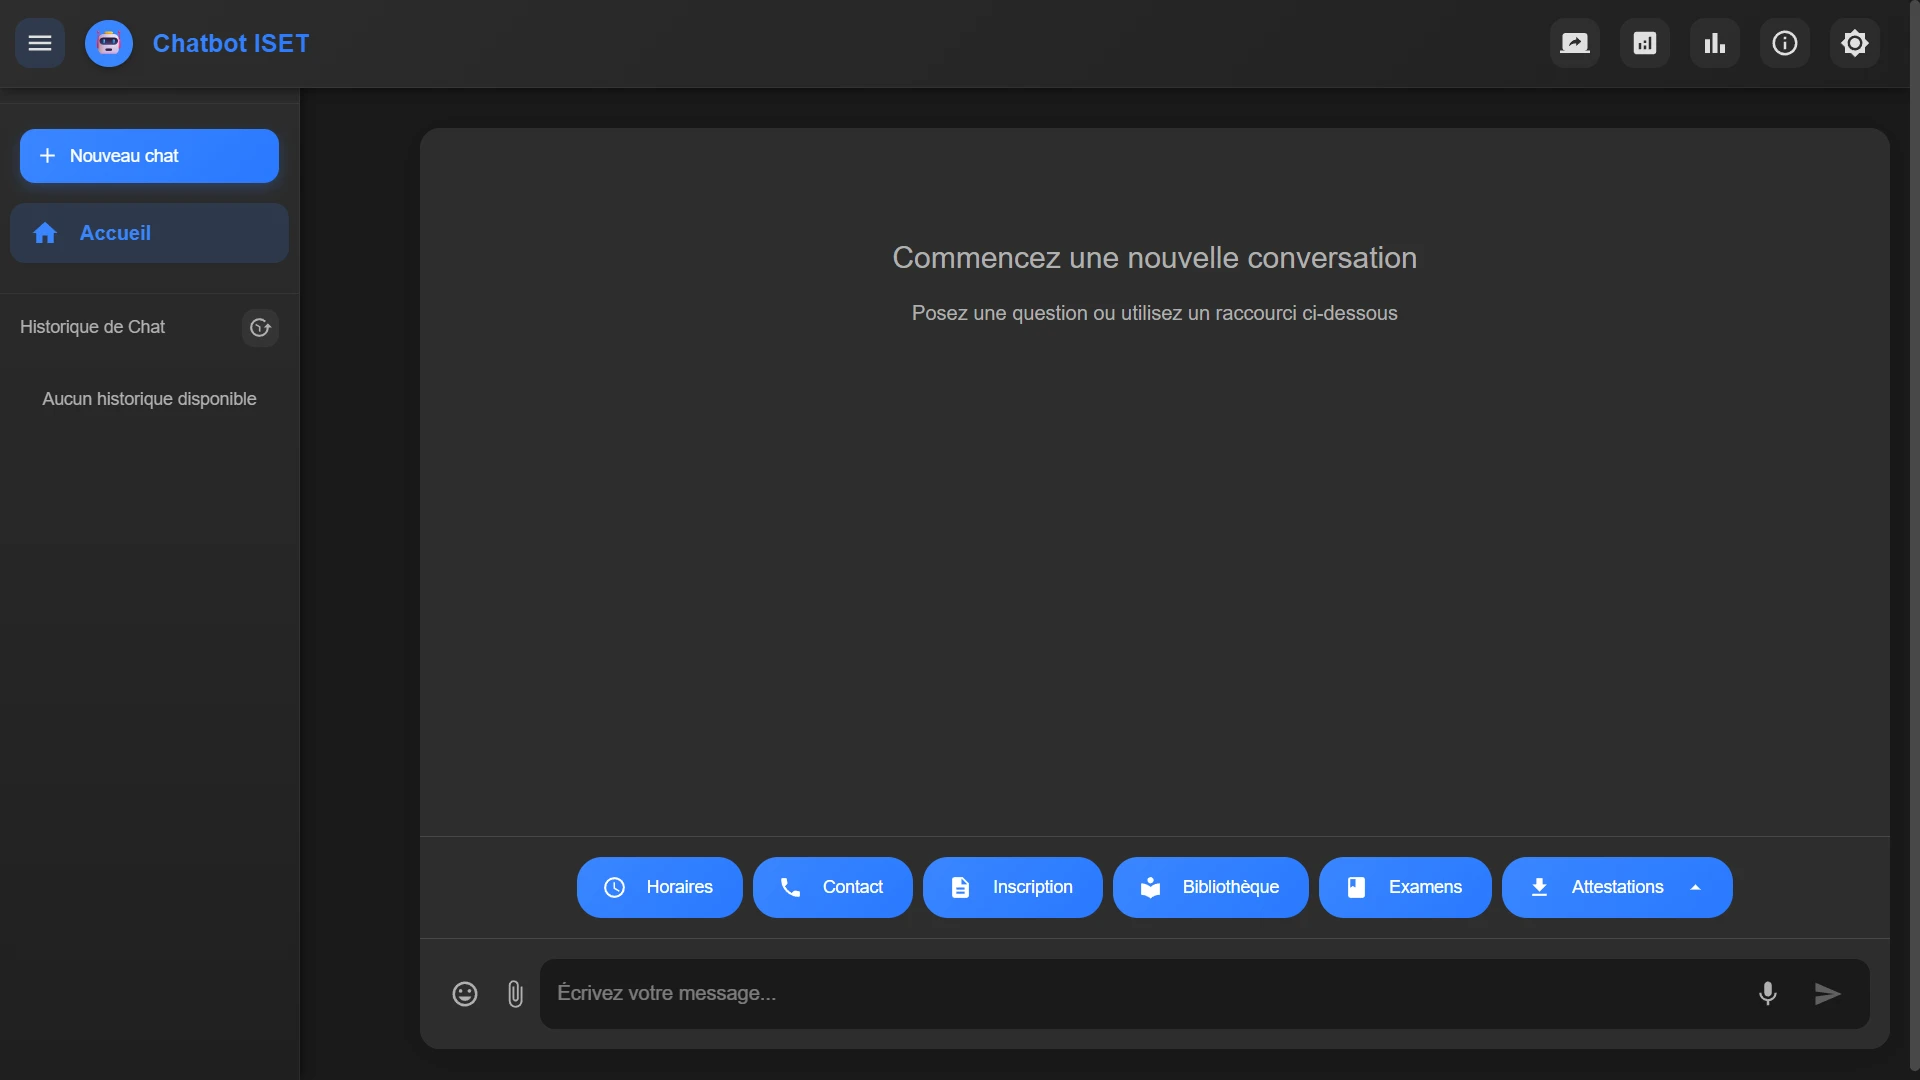
Task: Open the emoji picker
Action: [464, 993]
